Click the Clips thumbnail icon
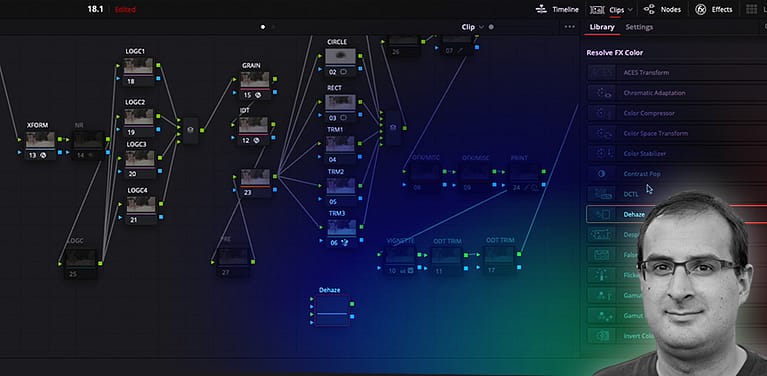 597,9
